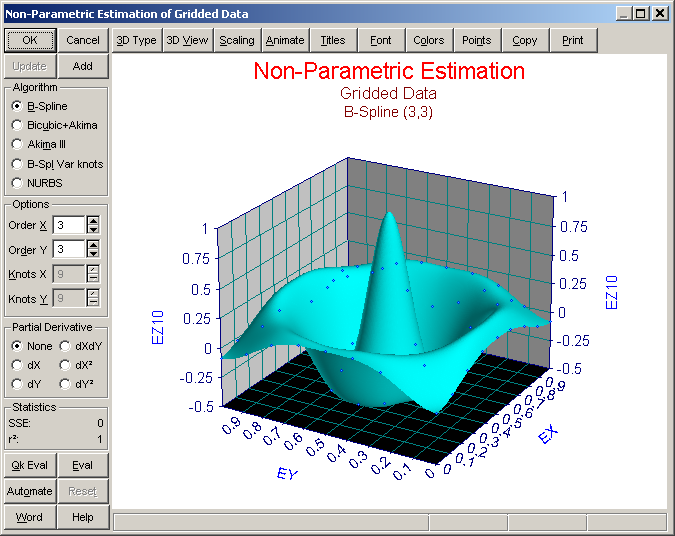The height and width of the screenshot is (536, 675).
Task: Select the dY partial derivative option
Action: click(27, 384)
